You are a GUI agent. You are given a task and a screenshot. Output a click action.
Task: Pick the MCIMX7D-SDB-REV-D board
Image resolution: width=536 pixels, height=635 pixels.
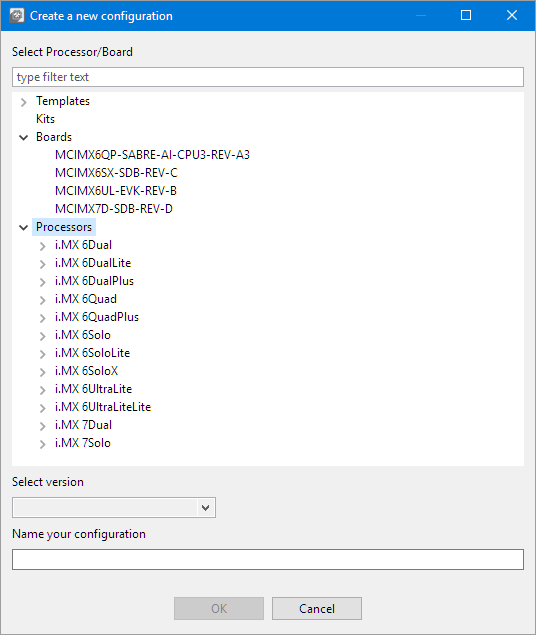[114, 209]
